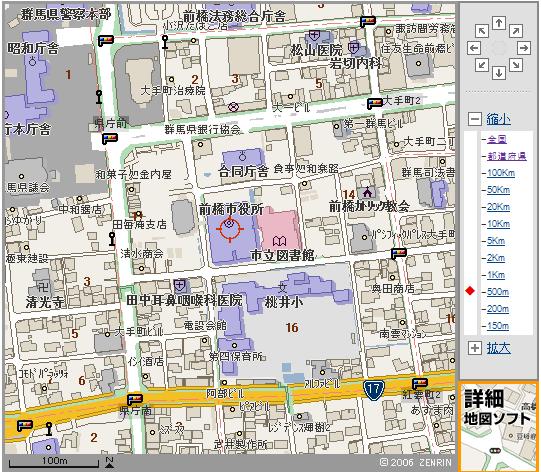Click the minus zoom-out icon

coord(474,119)
